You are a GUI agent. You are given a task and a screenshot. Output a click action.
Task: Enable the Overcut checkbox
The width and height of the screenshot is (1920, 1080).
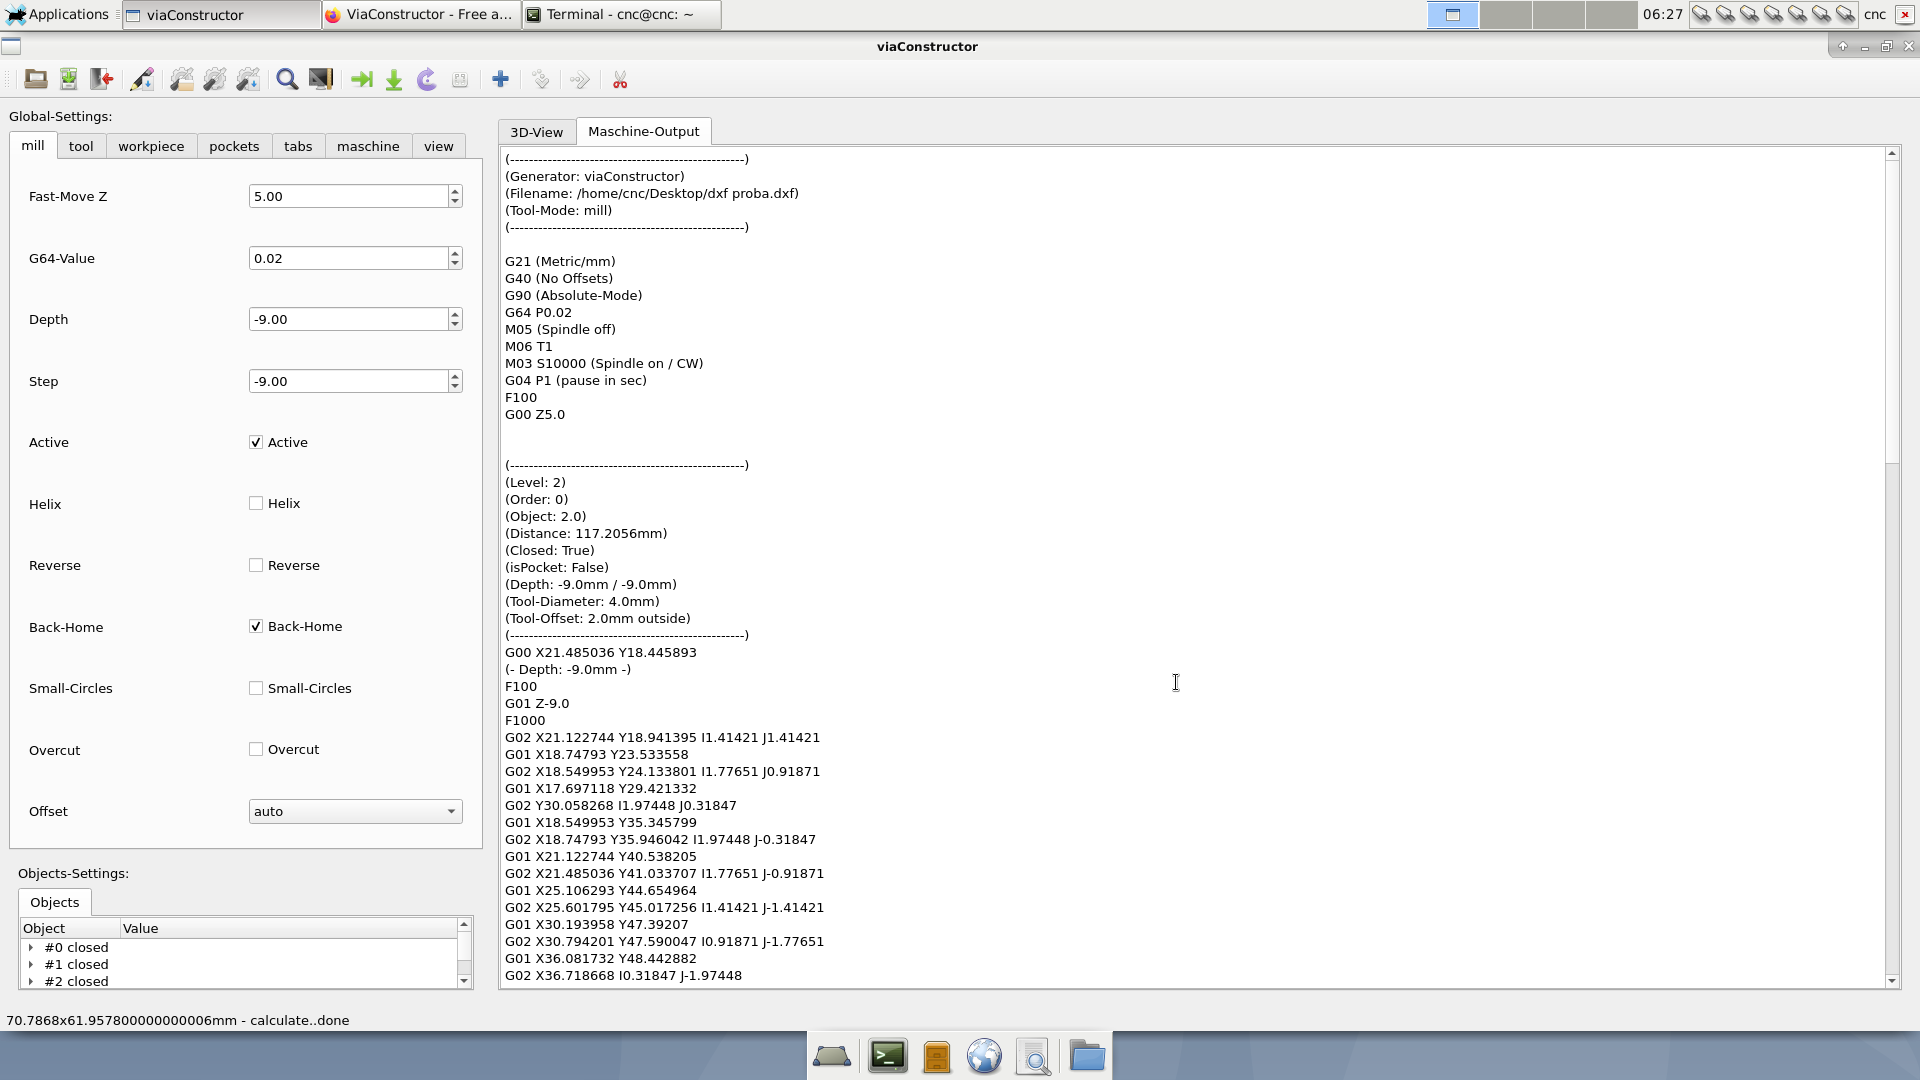[256, 749]
